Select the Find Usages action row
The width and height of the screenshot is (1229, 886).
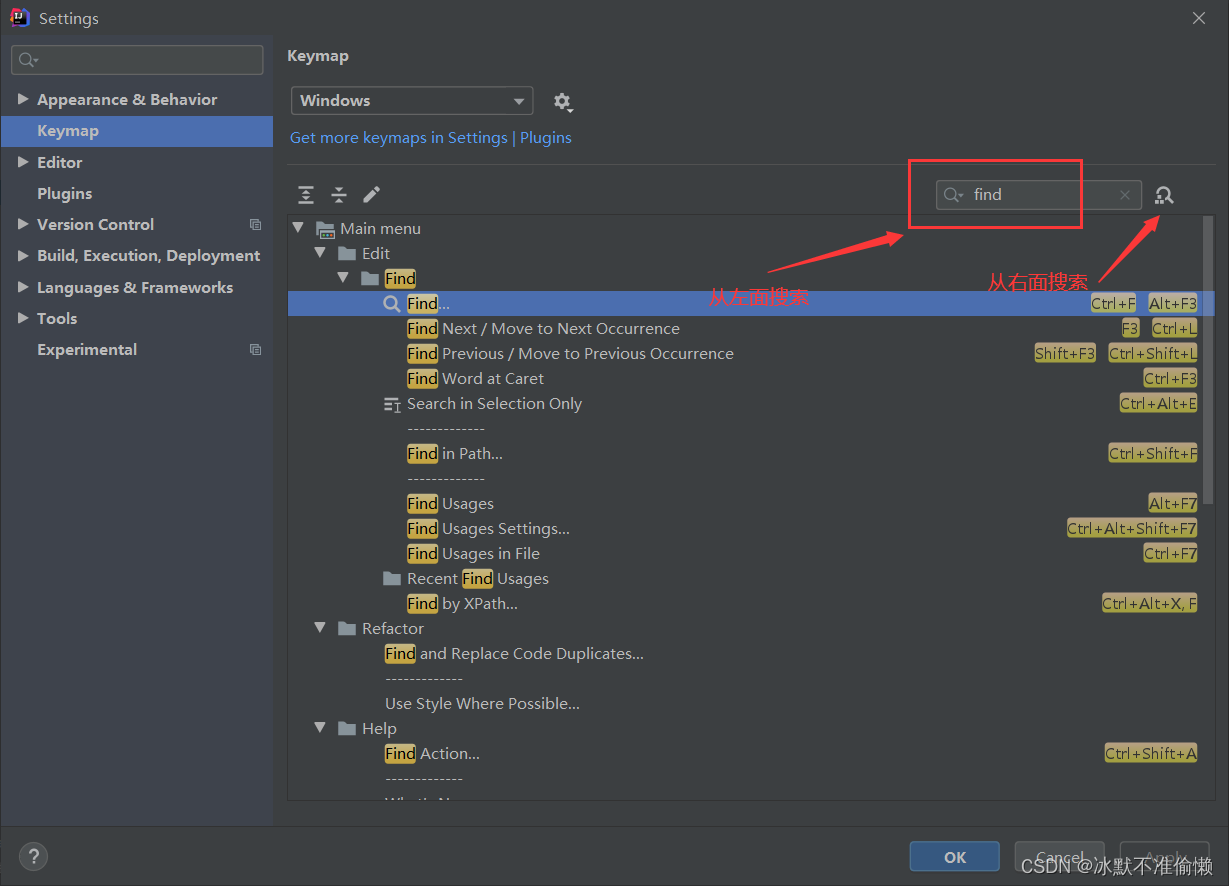click(450, 504)
